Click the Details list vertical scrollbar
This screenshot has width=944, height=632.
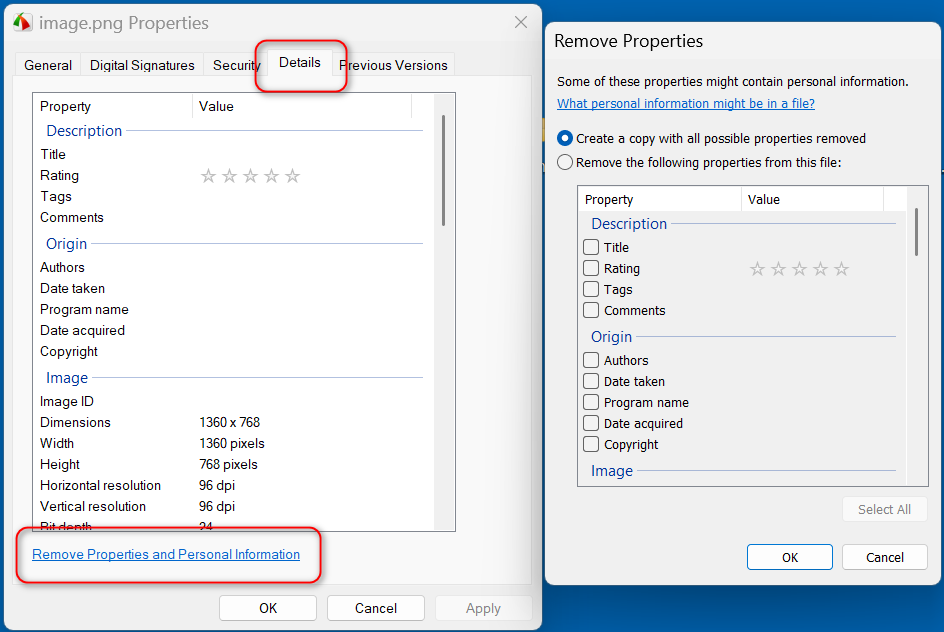coord(443,170)
